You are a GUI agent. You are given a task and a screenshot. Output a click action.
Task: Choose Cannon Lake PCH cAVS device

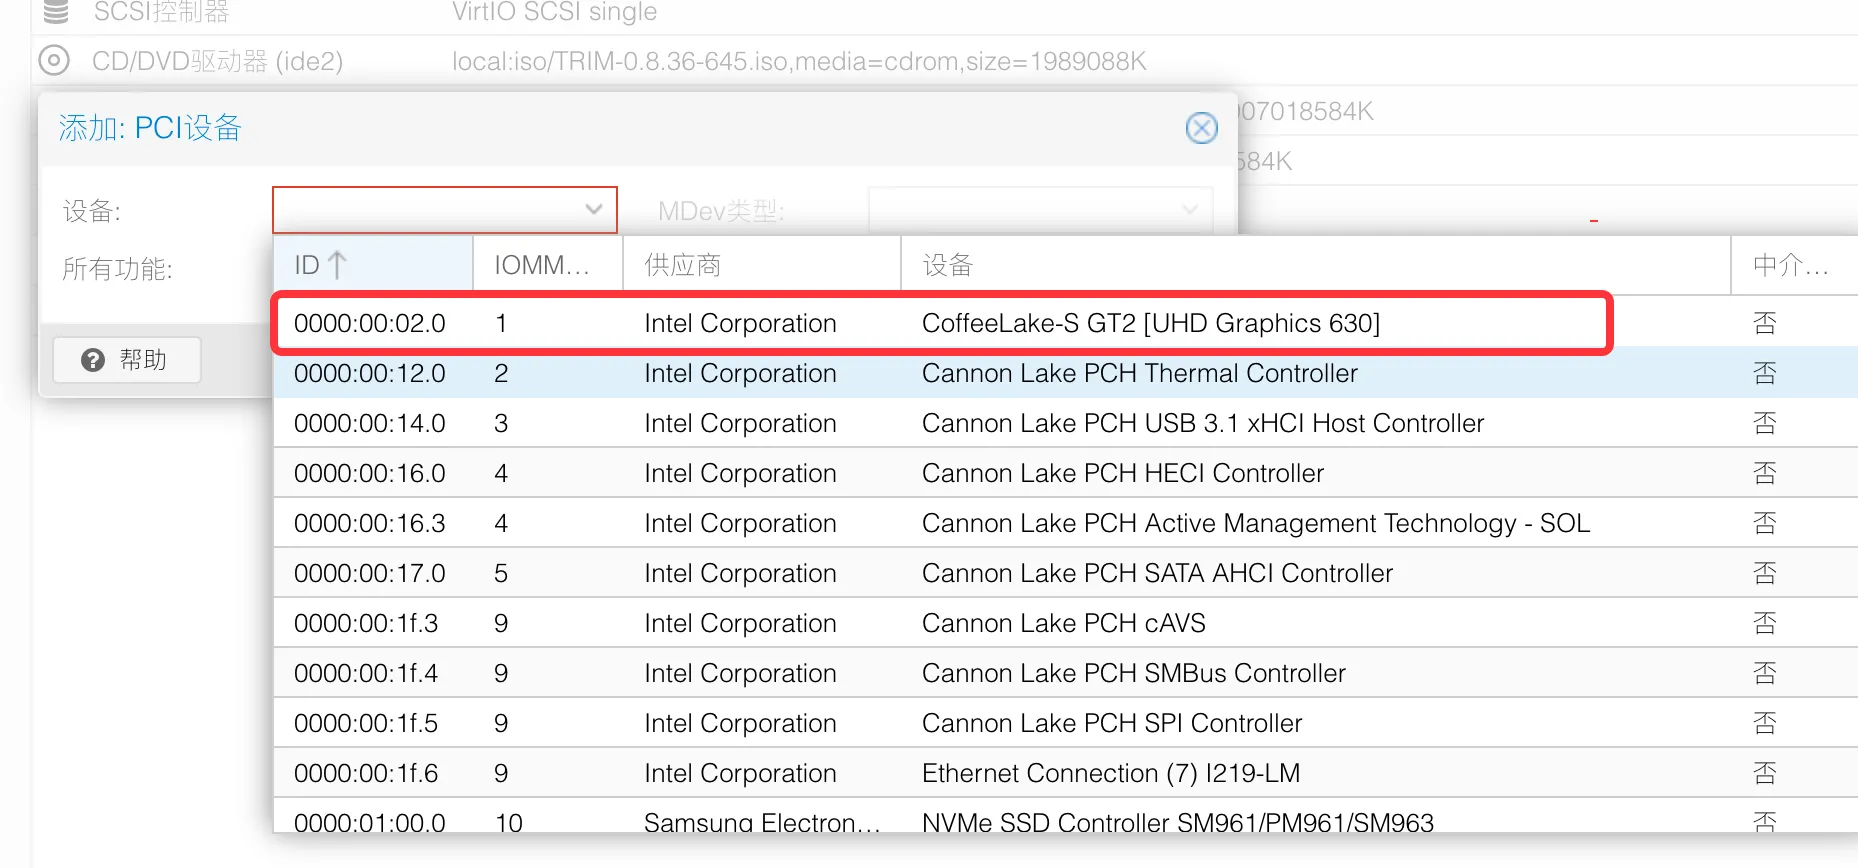click(1063, 623)
